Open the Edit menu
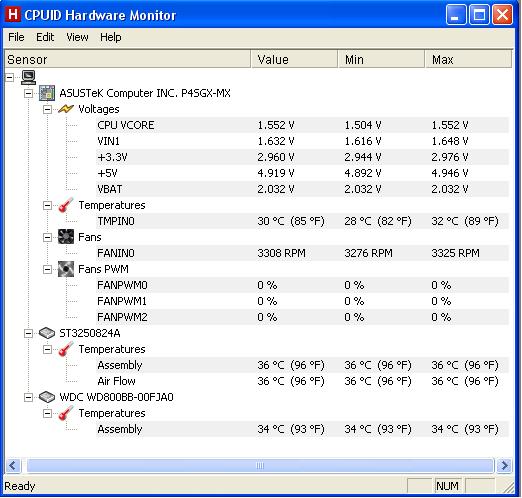Viewport: 522px width, 498px height. tap(45, 37)
